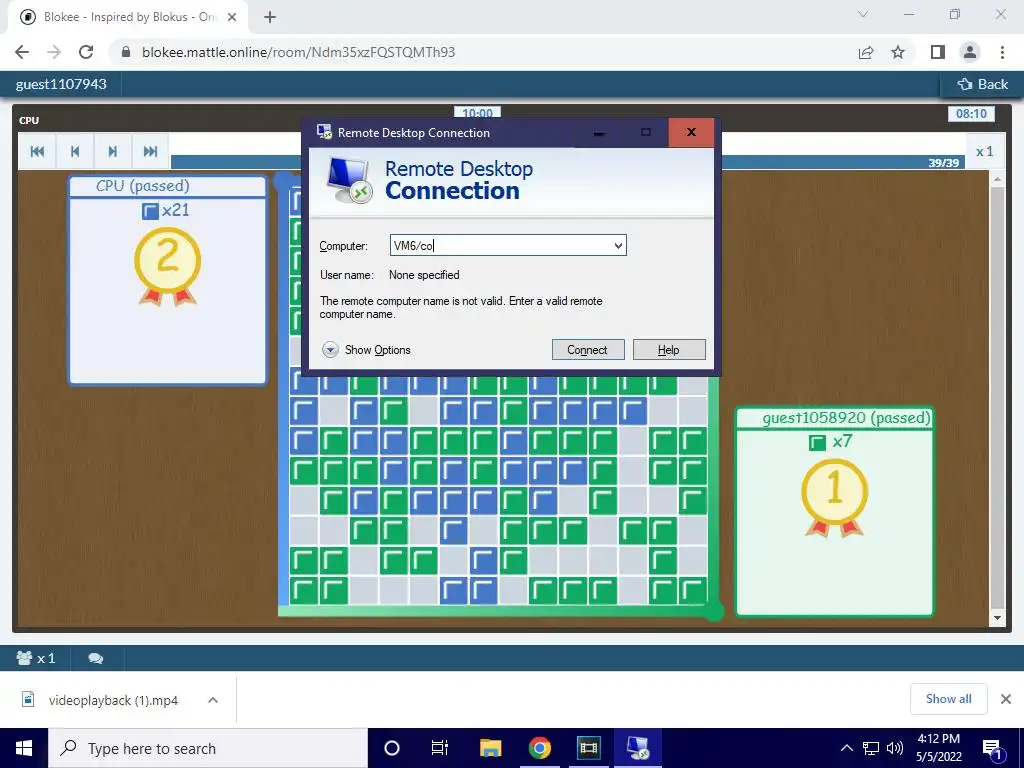Click the x1 replay speed control
Screen dimensions: 1024x768
pyautogui.click(x=984, y=152)
